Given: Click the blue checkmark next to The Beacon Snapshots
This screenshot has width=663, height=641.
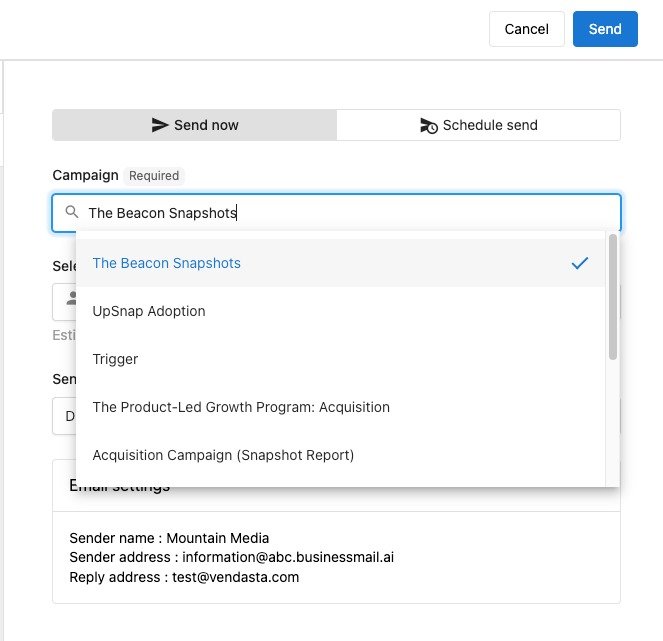Looking at the screenshot, I should click(x=580, y=263).
